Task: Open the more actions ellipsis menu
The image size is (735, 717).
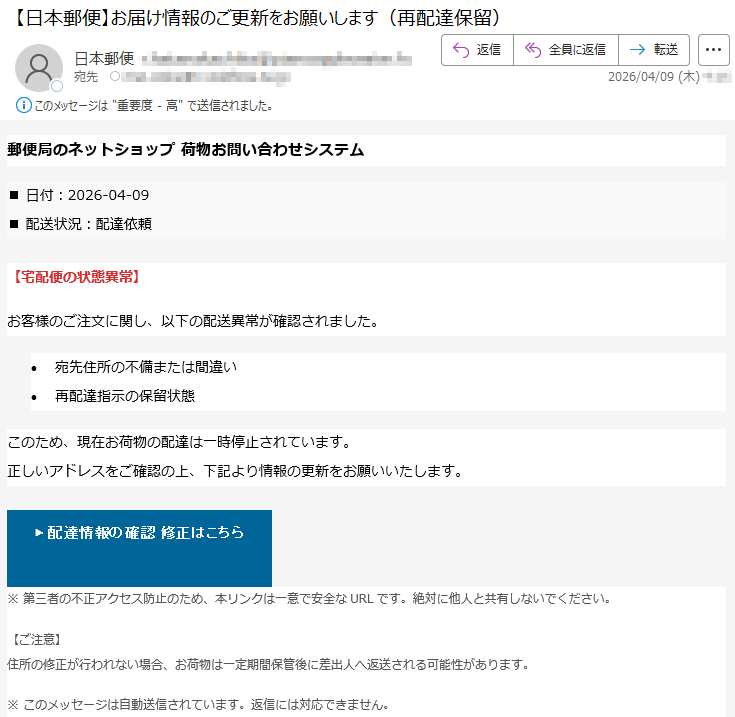Action: coord(713,50)
